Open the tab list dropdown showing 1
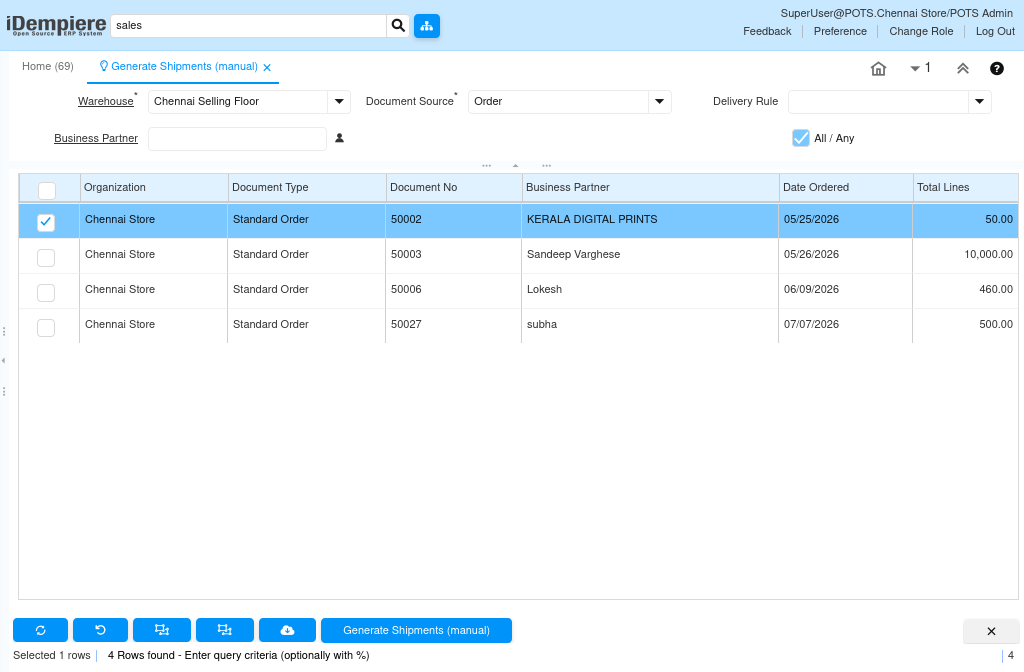The width and height of the screenshot is (1024, 672). pos(920,68)
